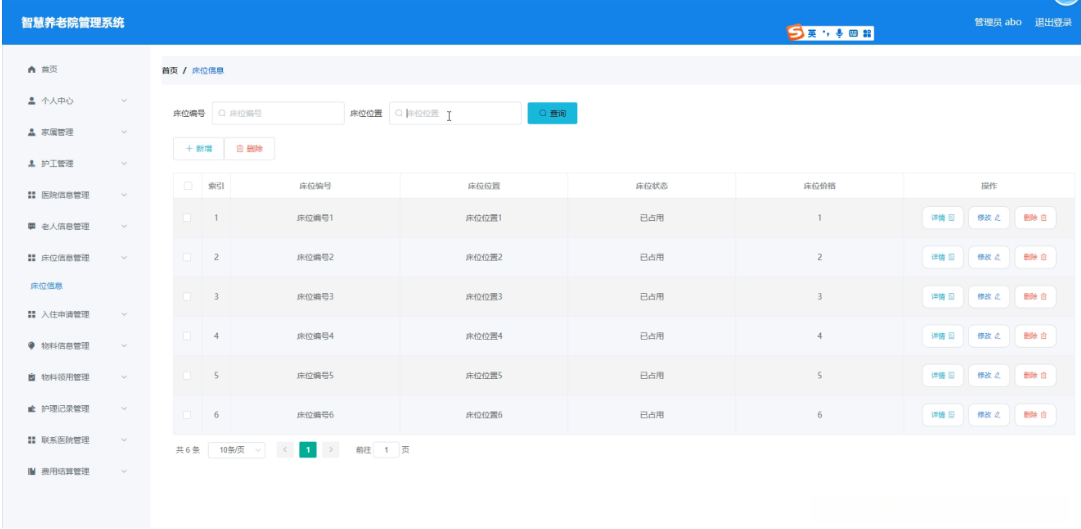Screen dimensions: 1081x529
Task: Expand the 入住申请管理 menu chevron
Action: point(124,315)
